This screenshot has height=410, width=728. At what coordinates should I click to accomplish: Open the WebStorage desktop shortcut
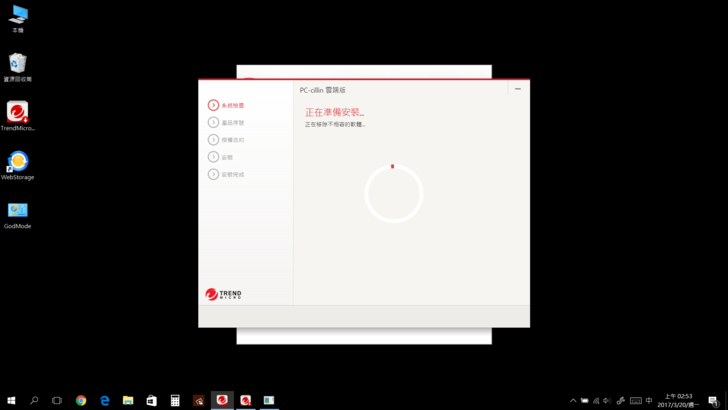pos(18,165)
